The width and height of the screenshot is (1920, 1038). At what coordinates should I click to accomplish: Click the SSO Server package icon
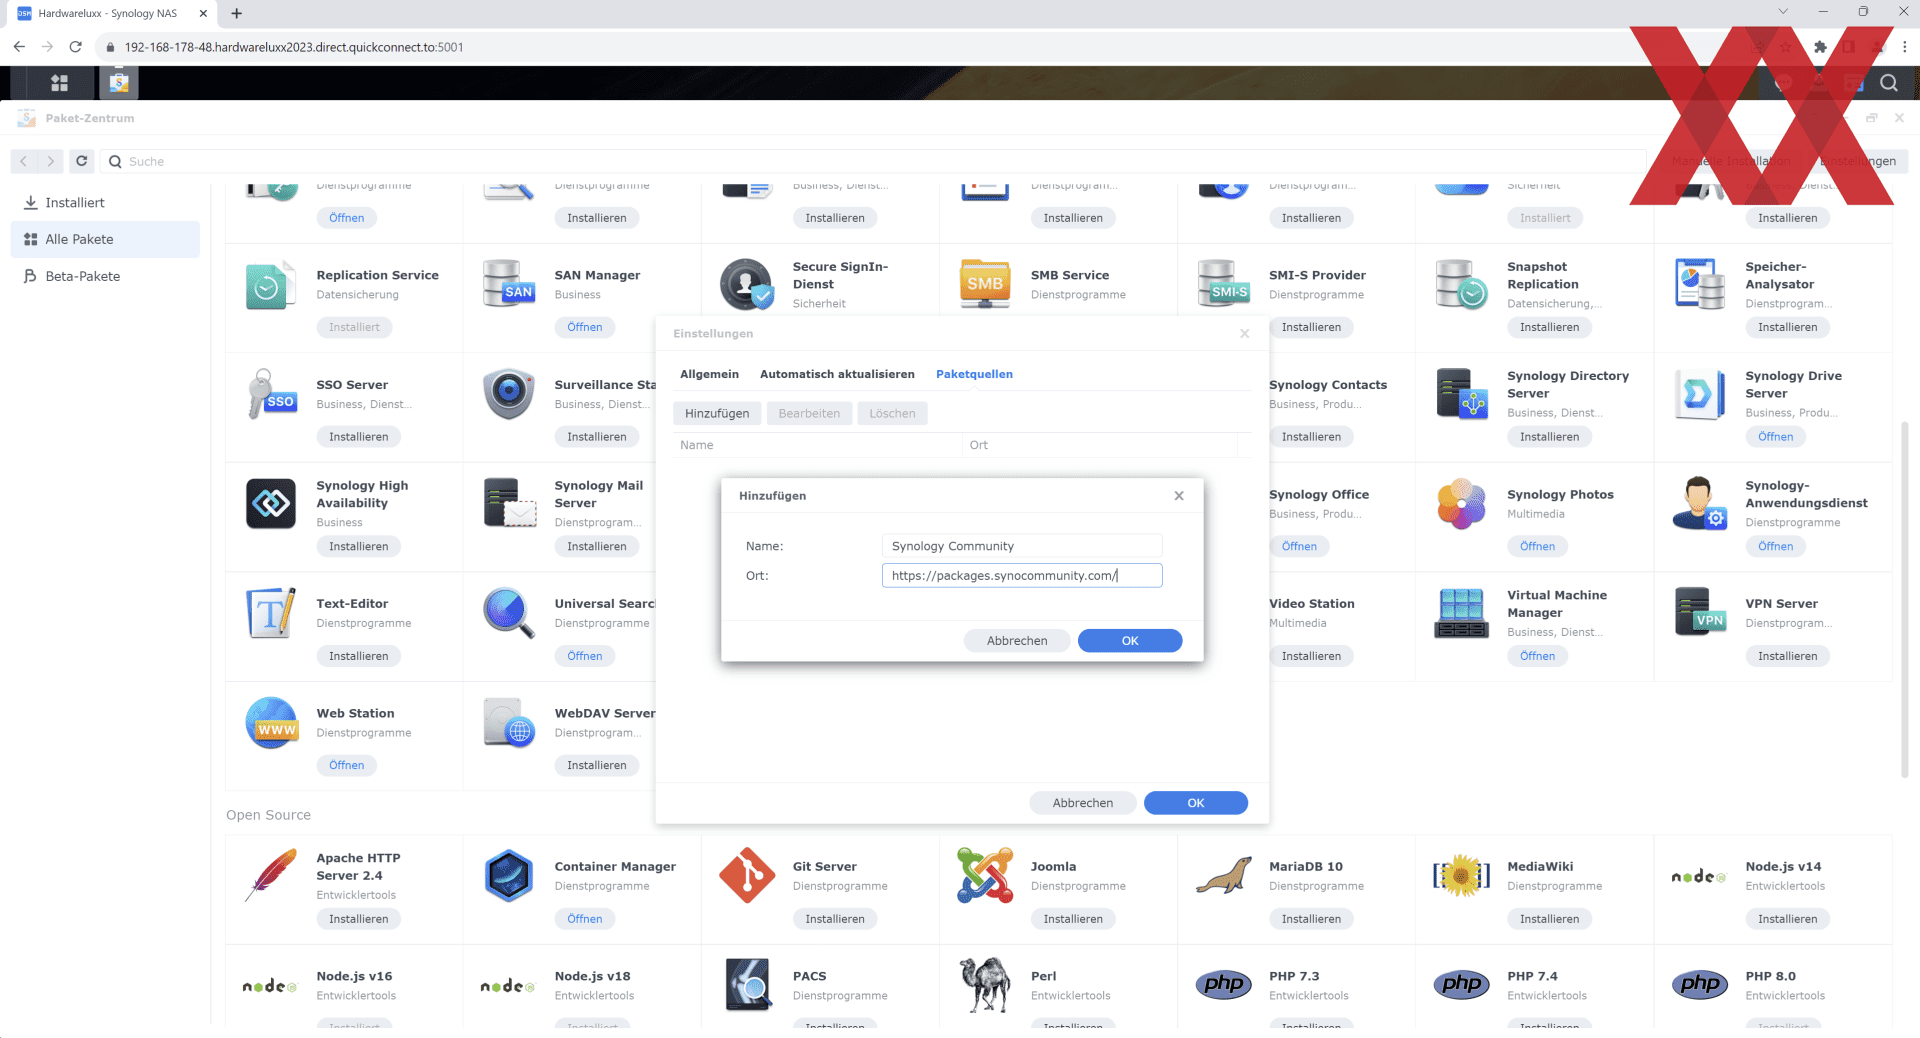pyautogui.click(x=271, y=394)
